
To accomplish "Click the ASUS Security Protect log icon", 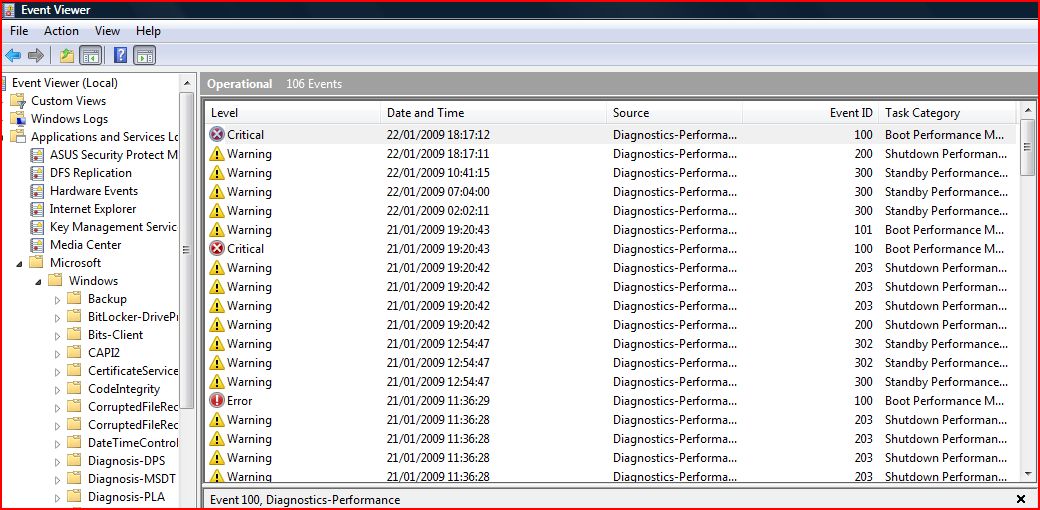I will click(38, 155).
